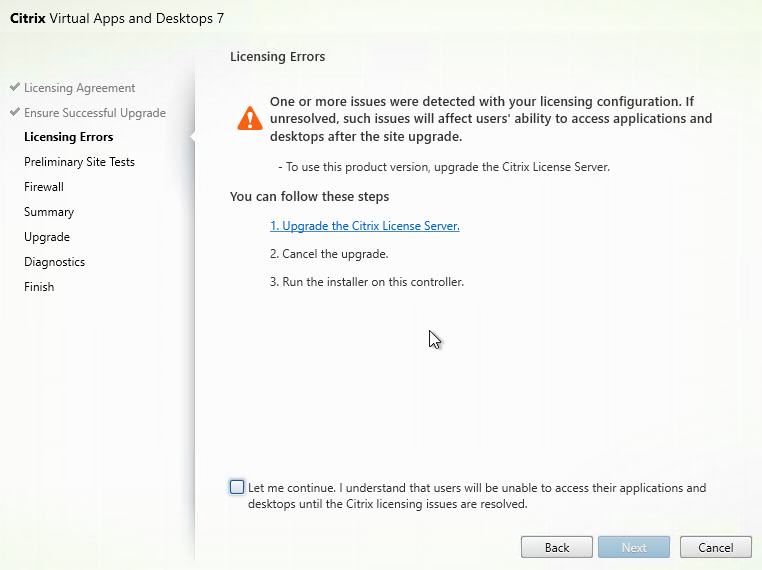The width and height of the screenshot is (762, 570).
Task: Go to the Preliminary Site Tests step
Action: [79, 162]
